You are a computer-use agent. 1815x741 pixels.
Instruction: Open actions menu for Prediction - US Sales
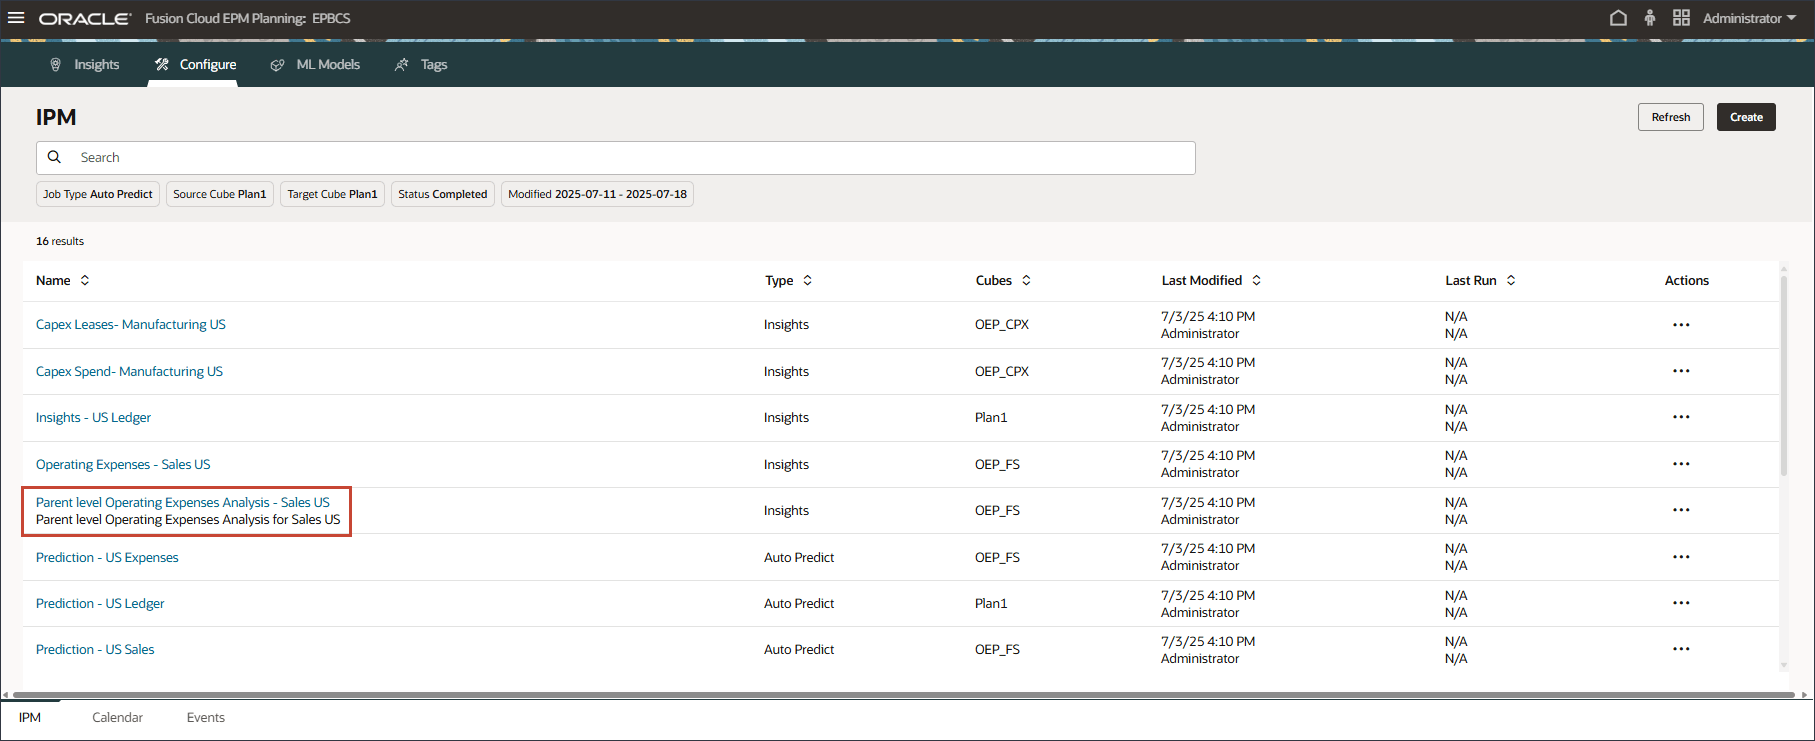click(1681, 649)
